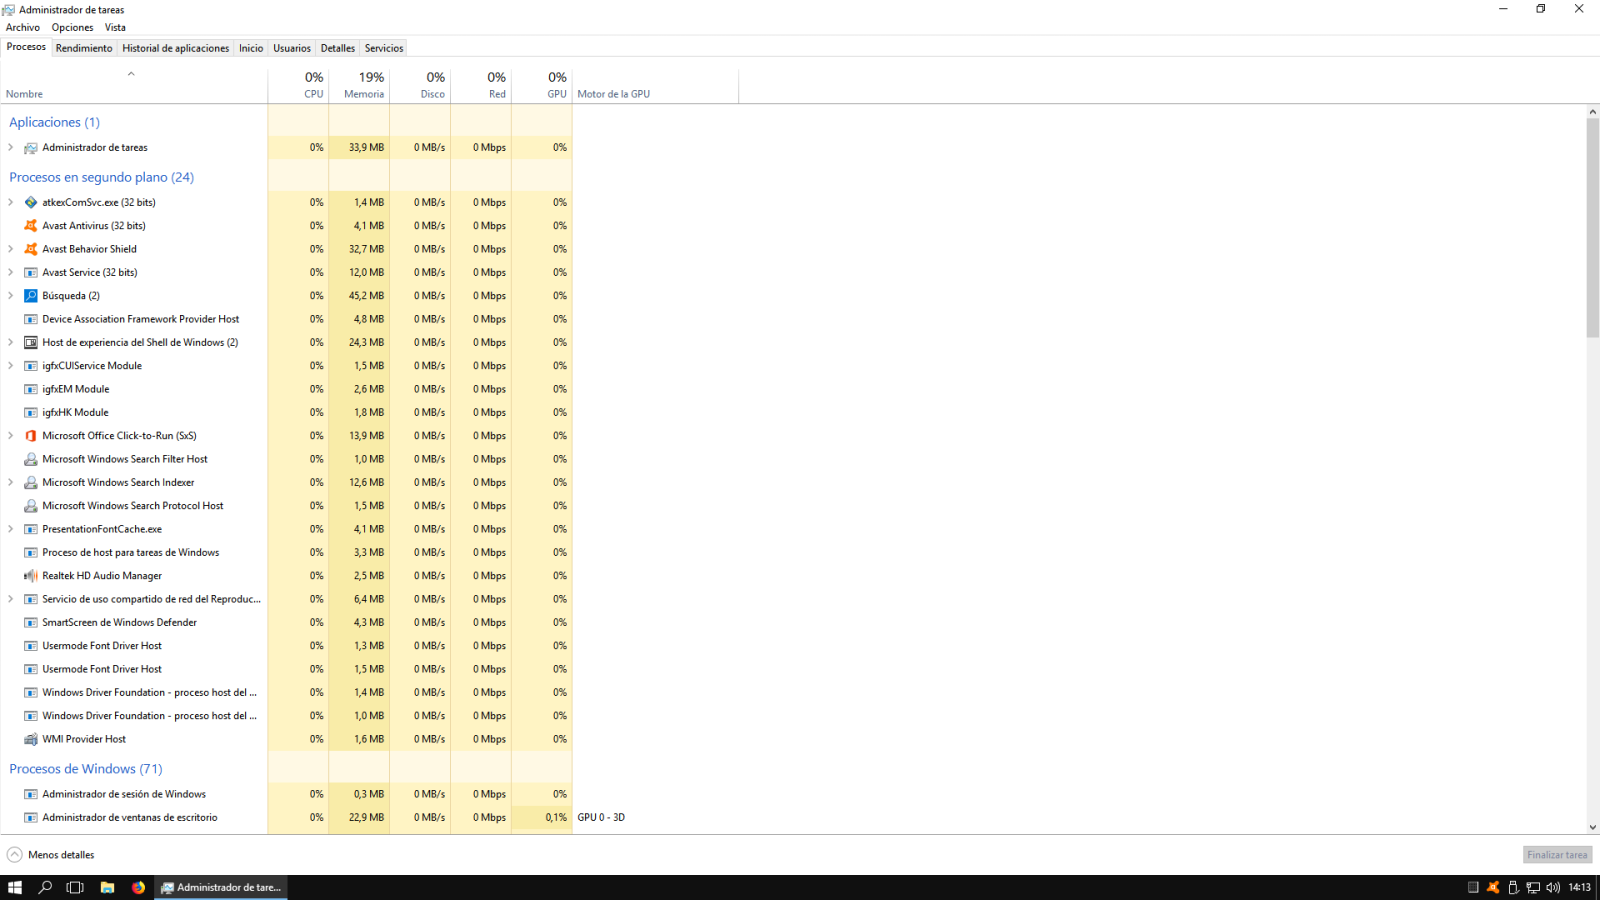Image resolution: width=1600 pixels, height=900 pixels.
Task: Open the network tray icon
Action: (1533, 887)
